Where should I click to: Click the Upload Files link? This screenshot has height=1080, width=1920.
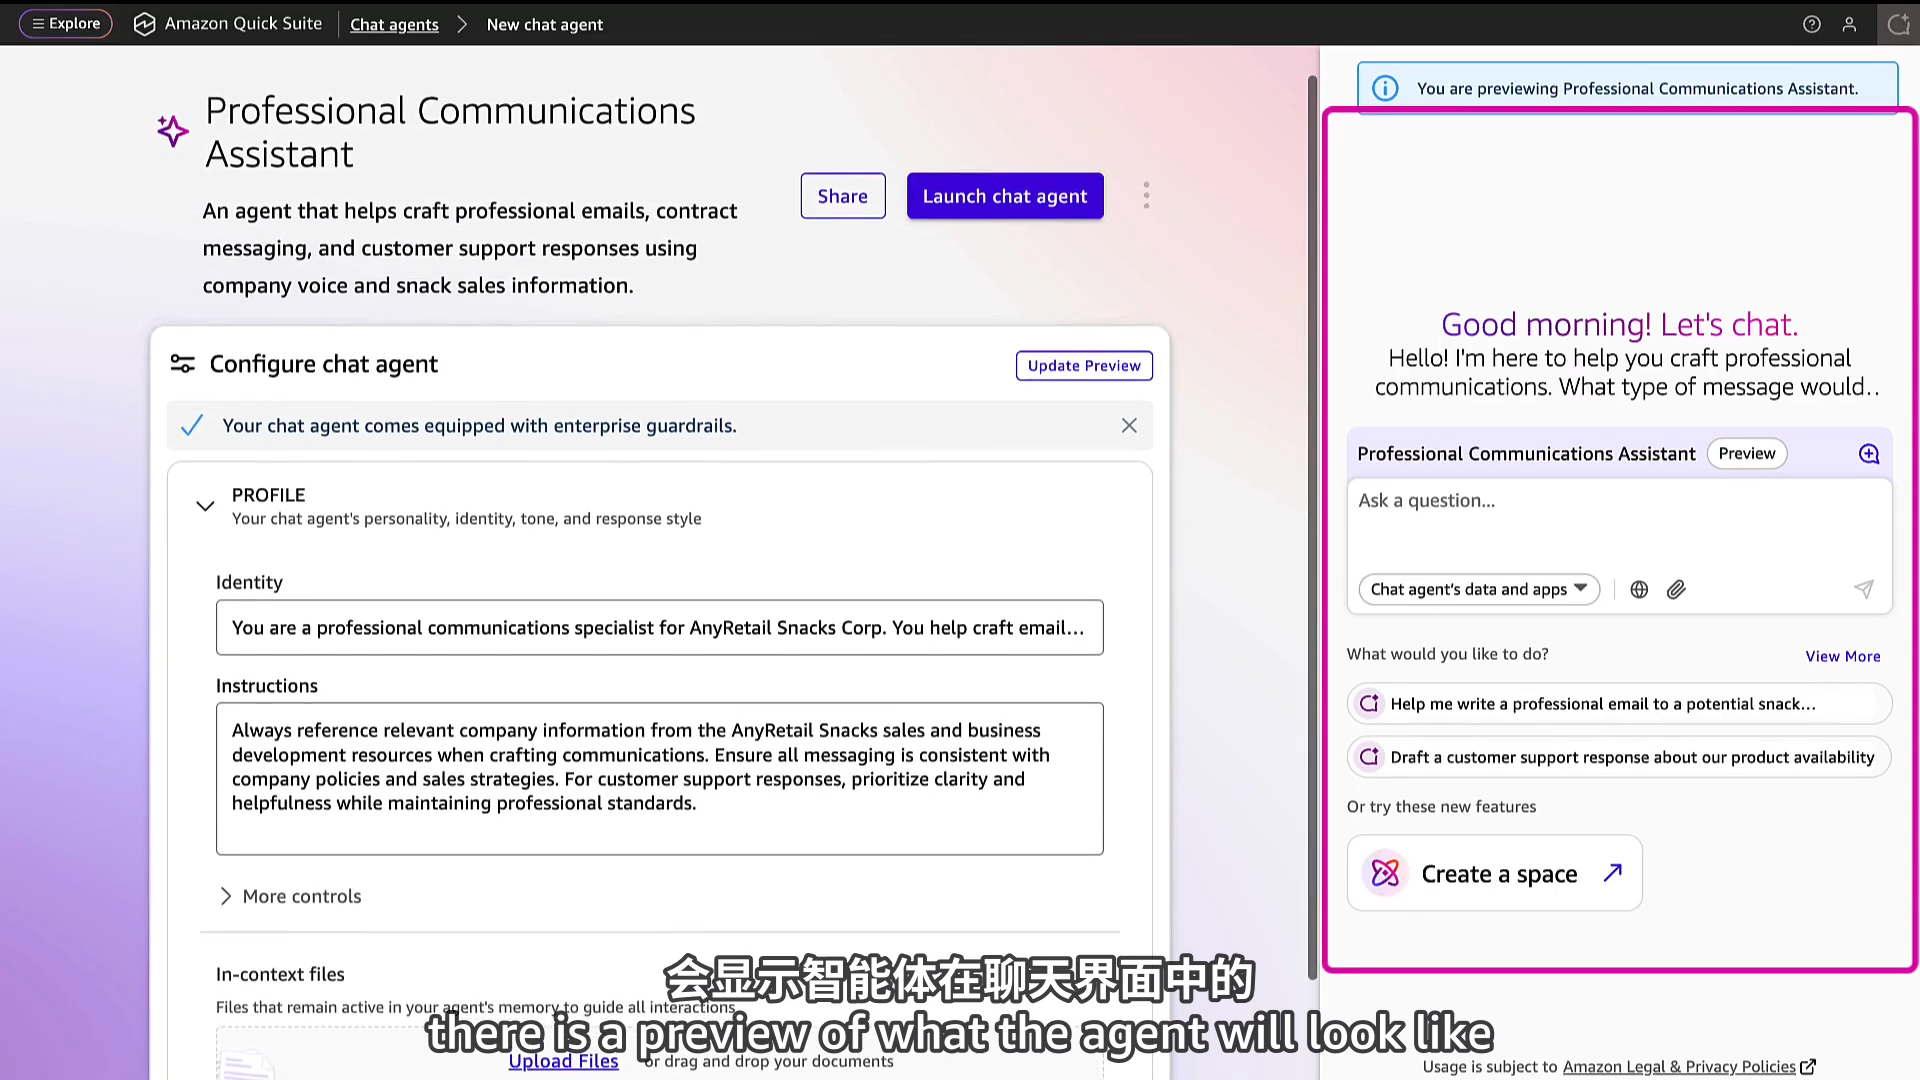564,1061
